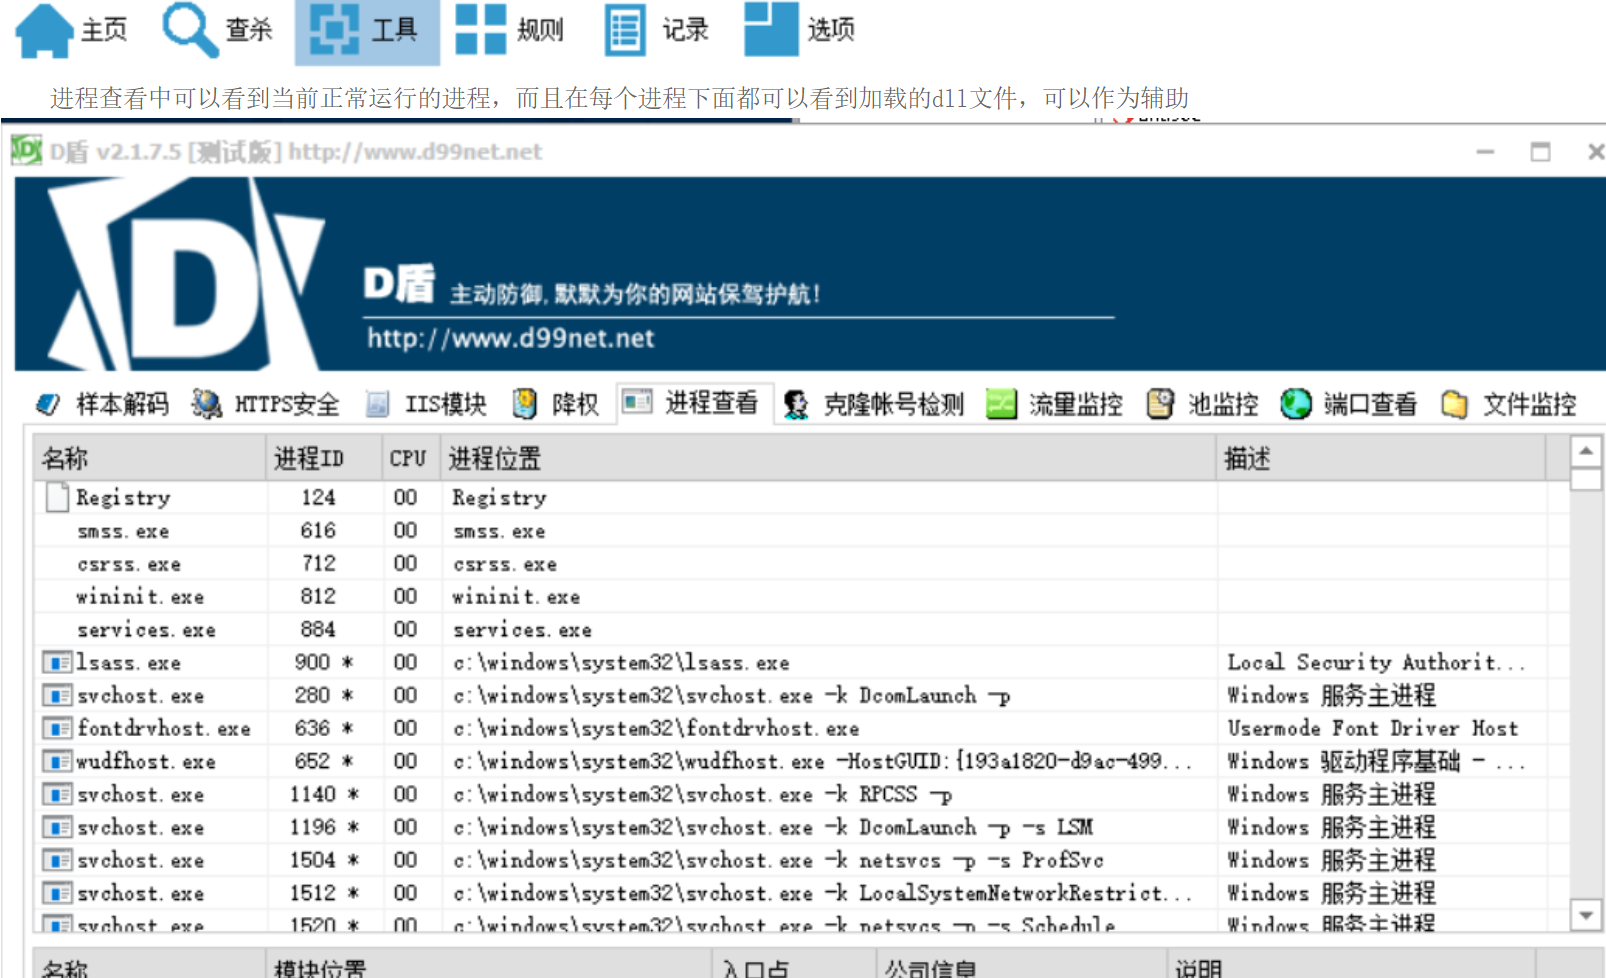
Task: Click the 主页 home icon
Action: coord(45,30)
